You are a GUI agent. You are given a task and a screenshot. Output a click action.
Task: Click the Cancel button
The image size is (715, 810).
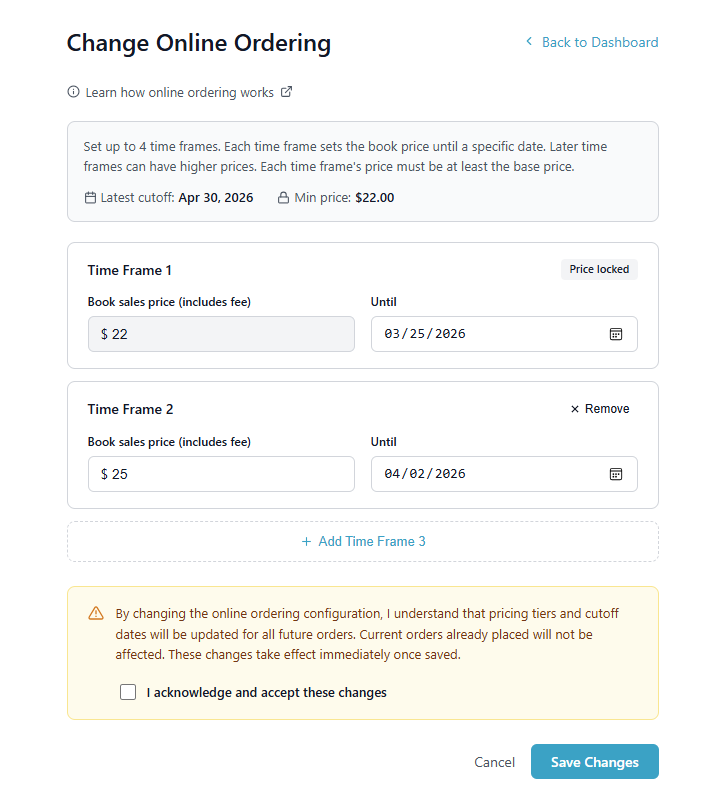click(494, 762)
